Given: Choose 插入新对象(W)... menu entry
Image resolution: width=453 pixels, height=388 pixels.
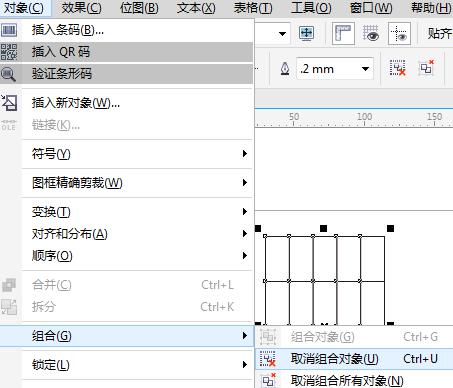Looking at the screenshot, I should (x=127, y=103).
